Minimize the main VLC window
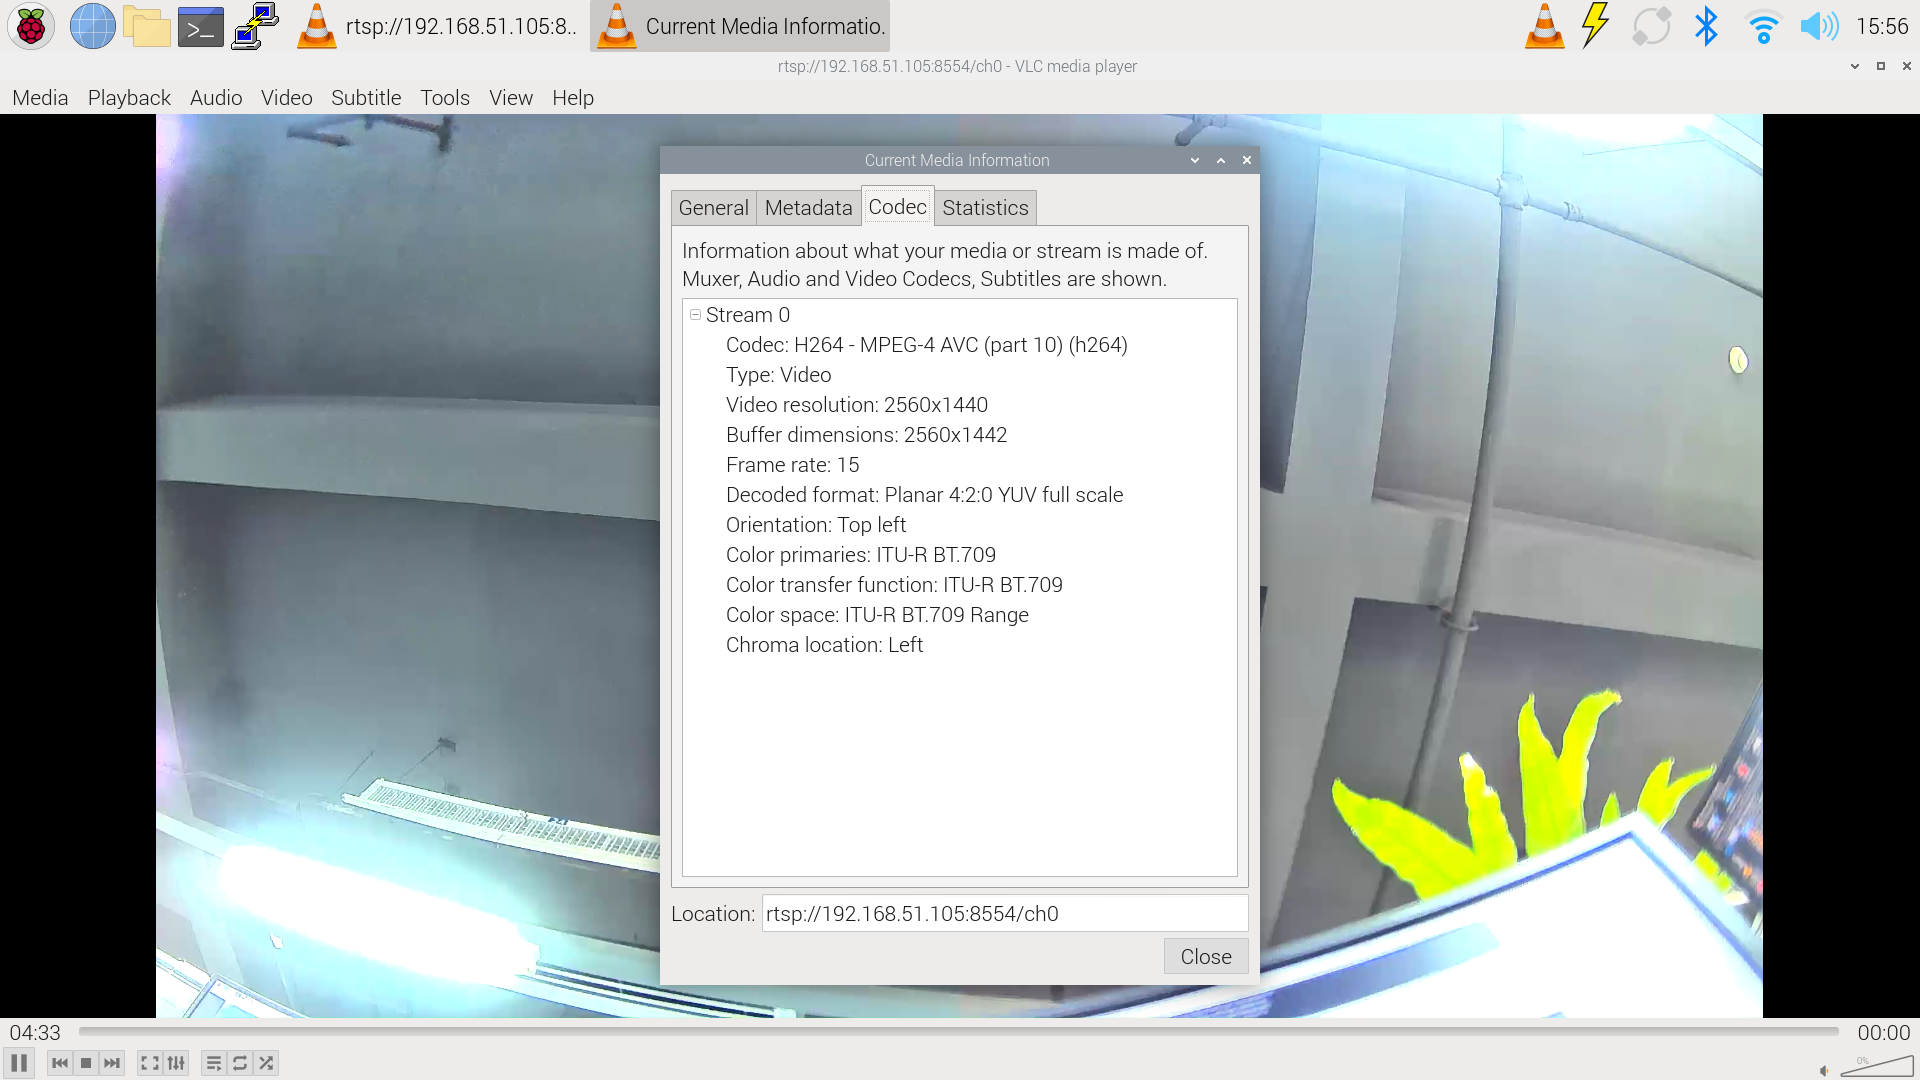 [x=1855, y=66]
